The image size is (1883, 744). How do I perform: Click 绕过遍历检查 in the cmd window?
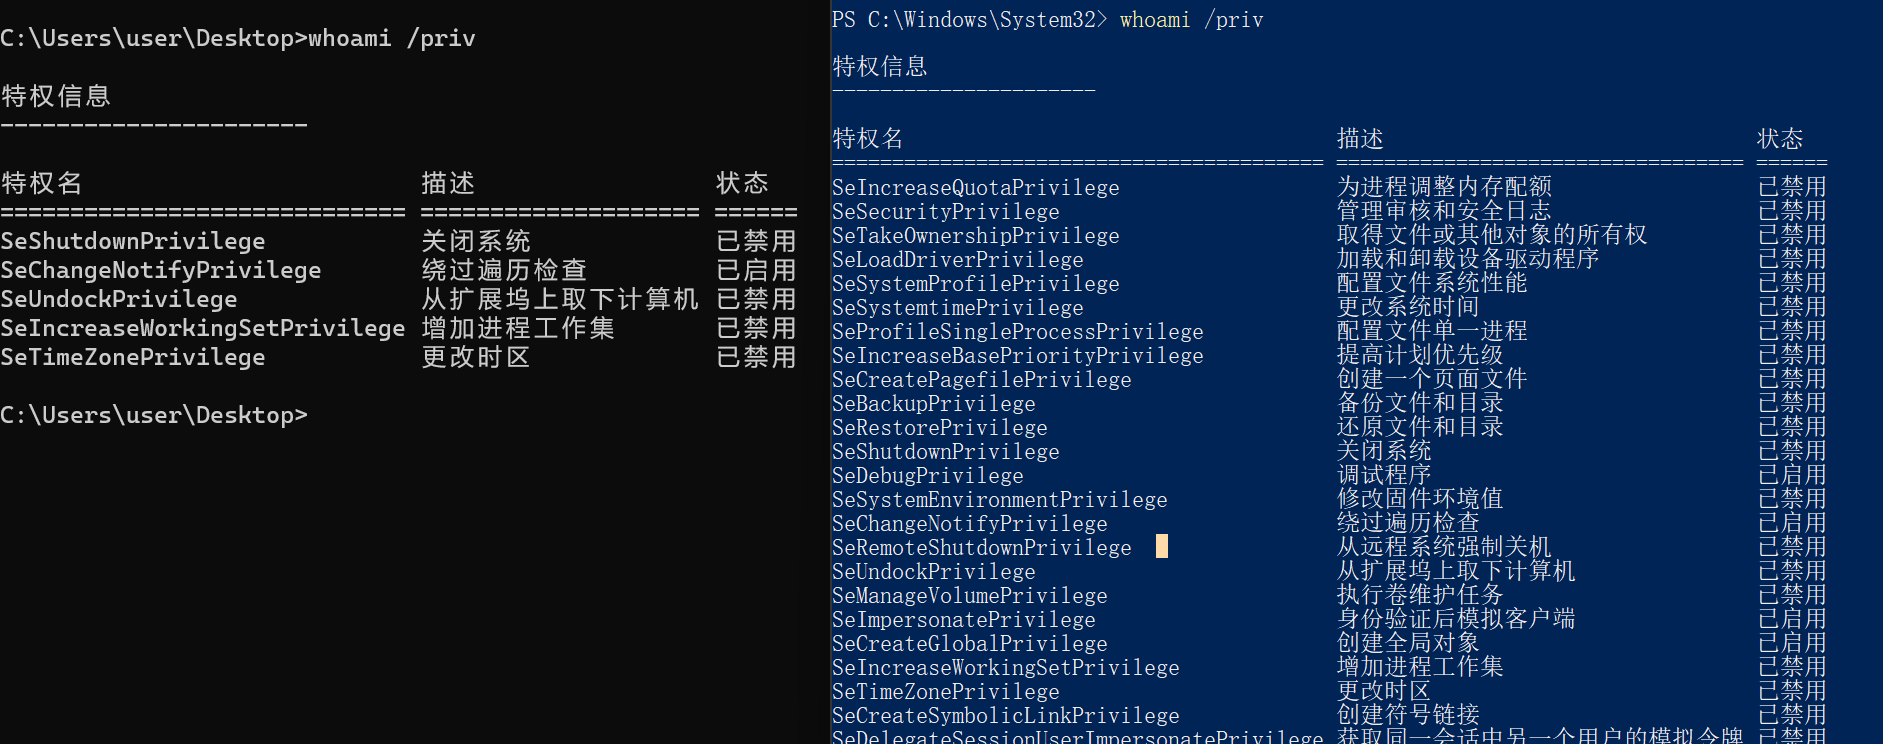coord(504,270)
